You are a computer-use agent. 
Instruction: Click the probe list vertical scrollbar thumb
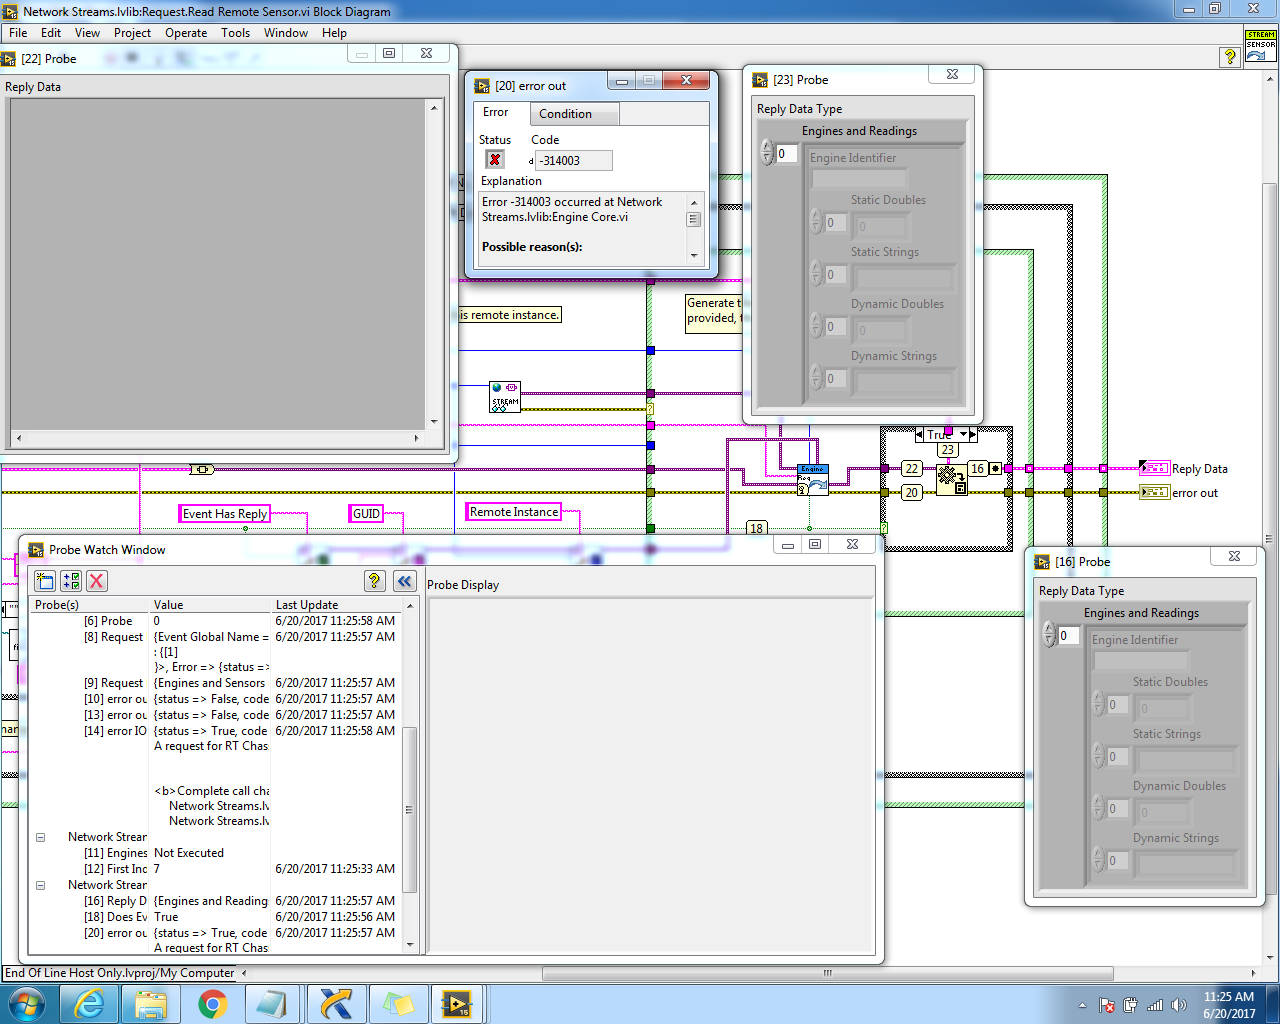pos(409,808)
